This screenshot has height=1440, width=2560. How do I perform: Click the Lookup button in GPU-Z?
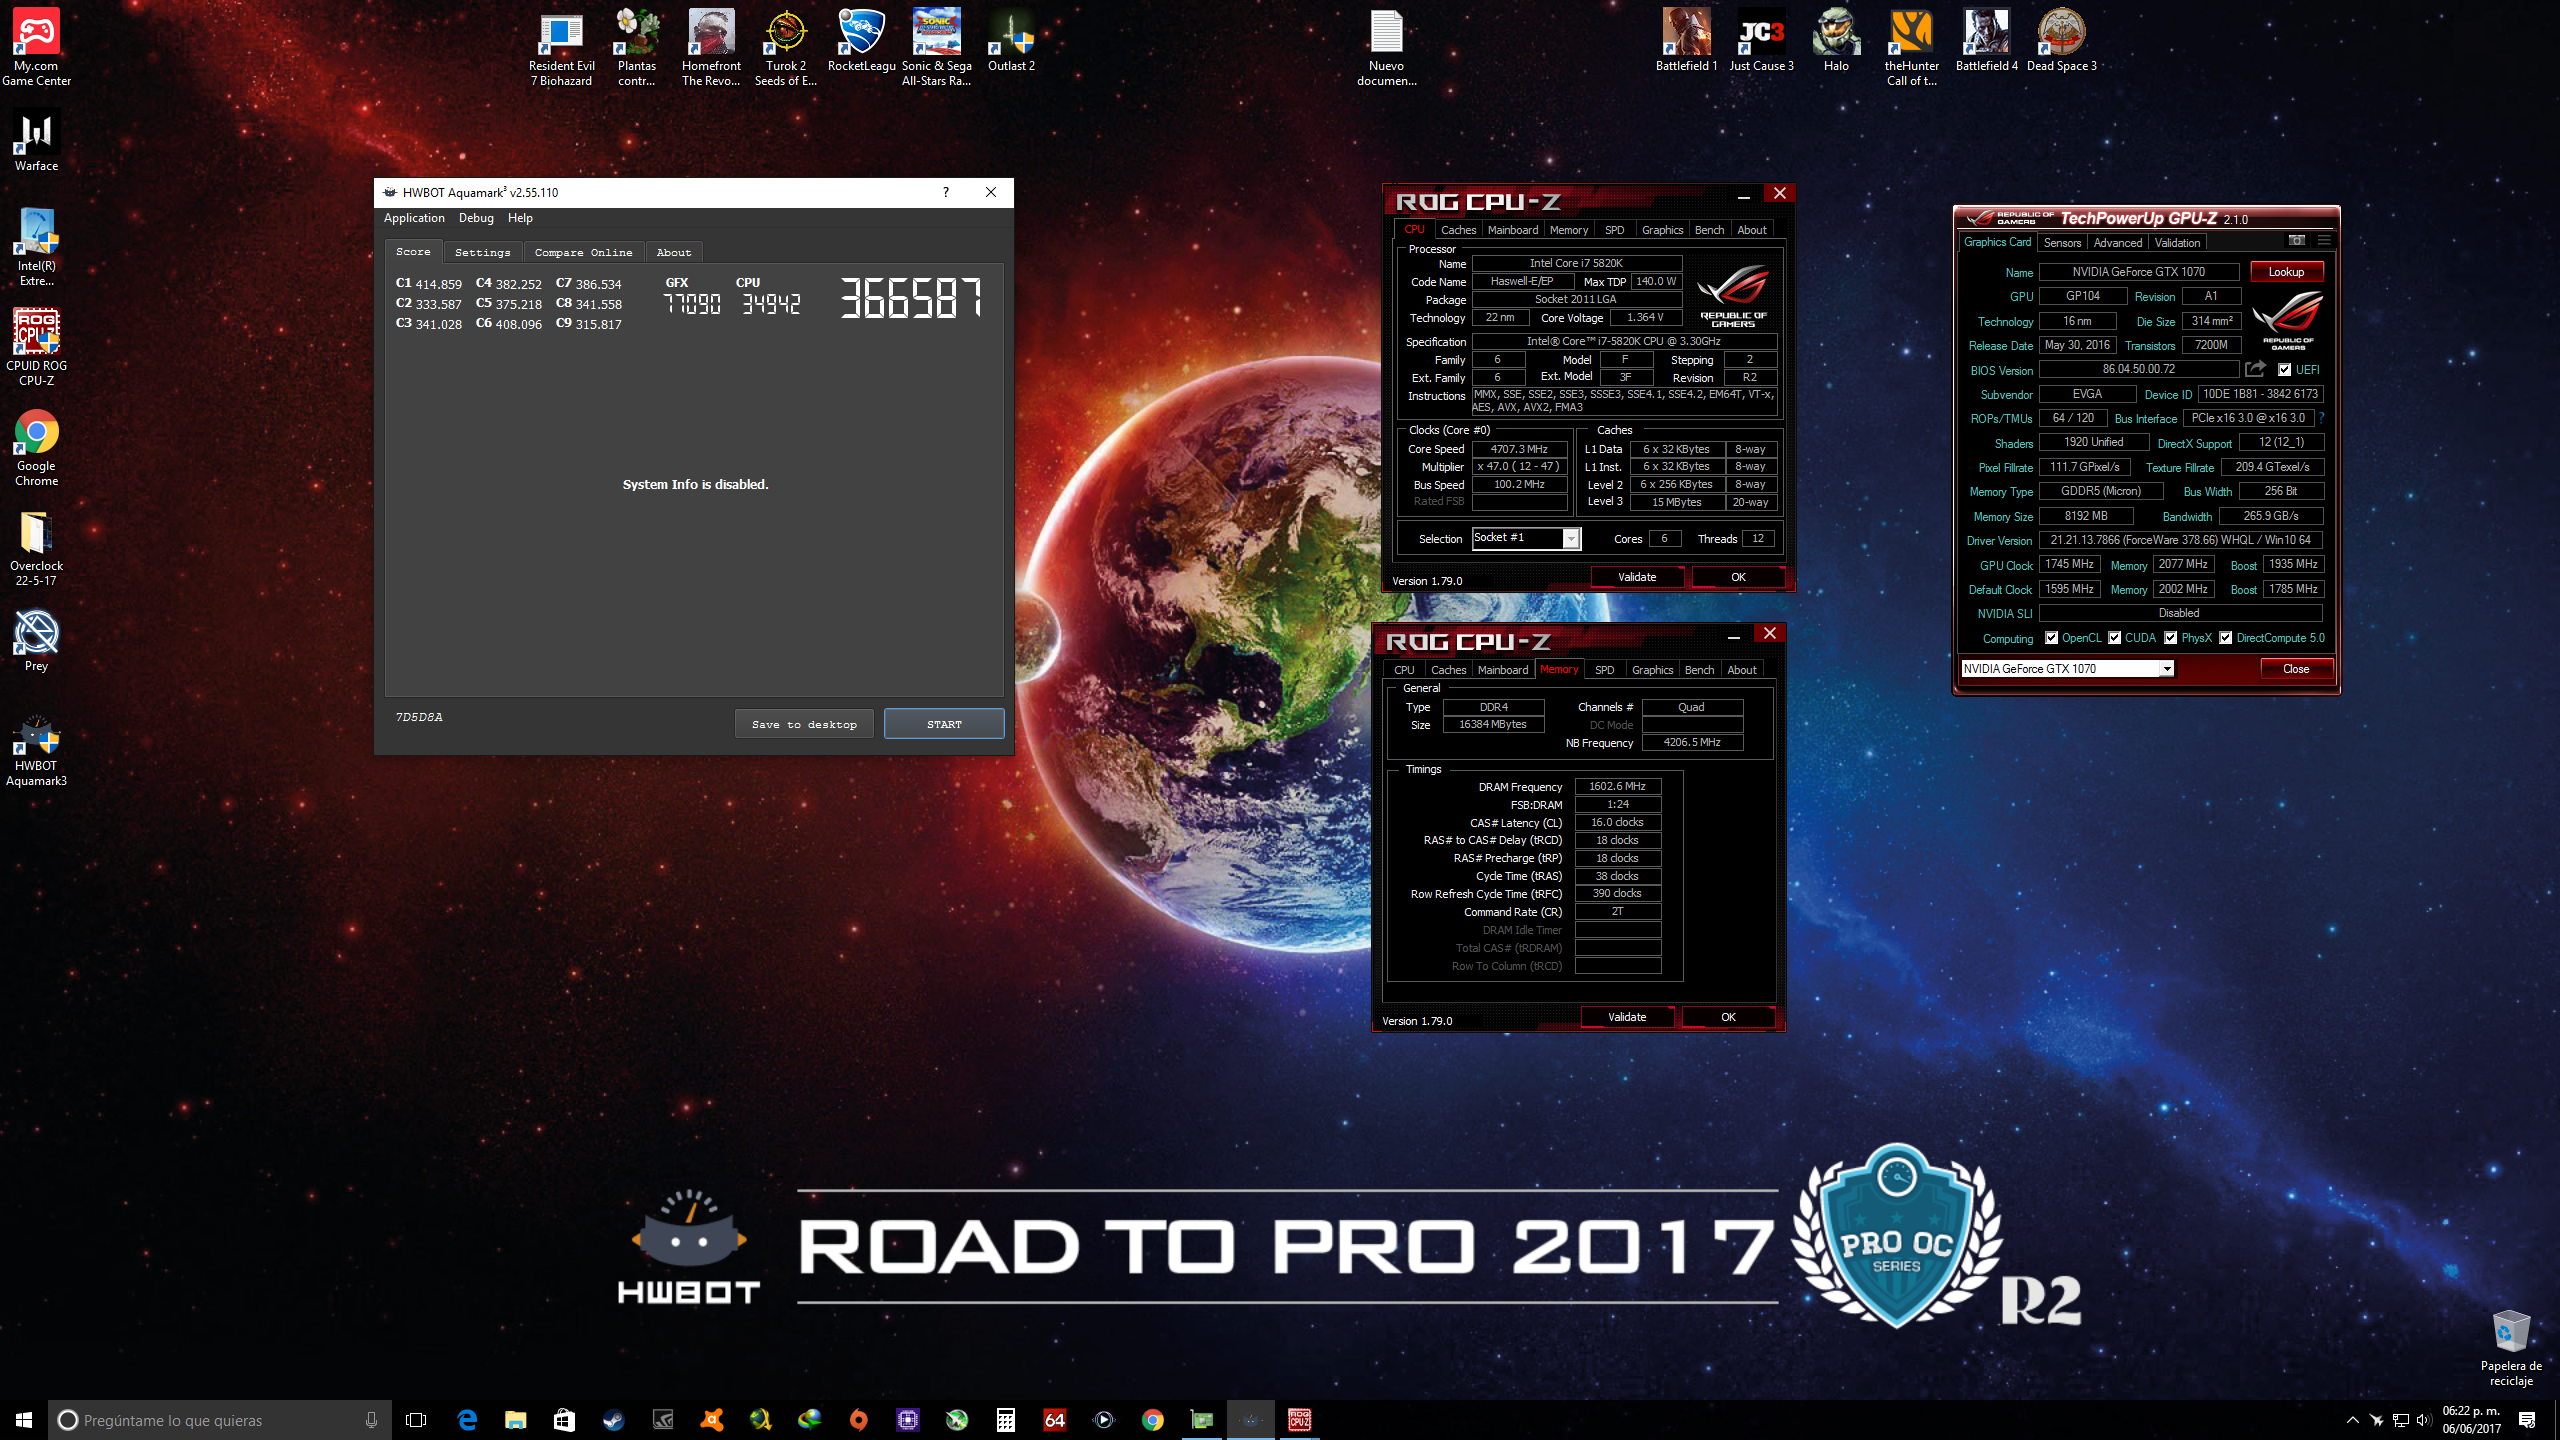pyautogui.click(x=2286, y=272)
